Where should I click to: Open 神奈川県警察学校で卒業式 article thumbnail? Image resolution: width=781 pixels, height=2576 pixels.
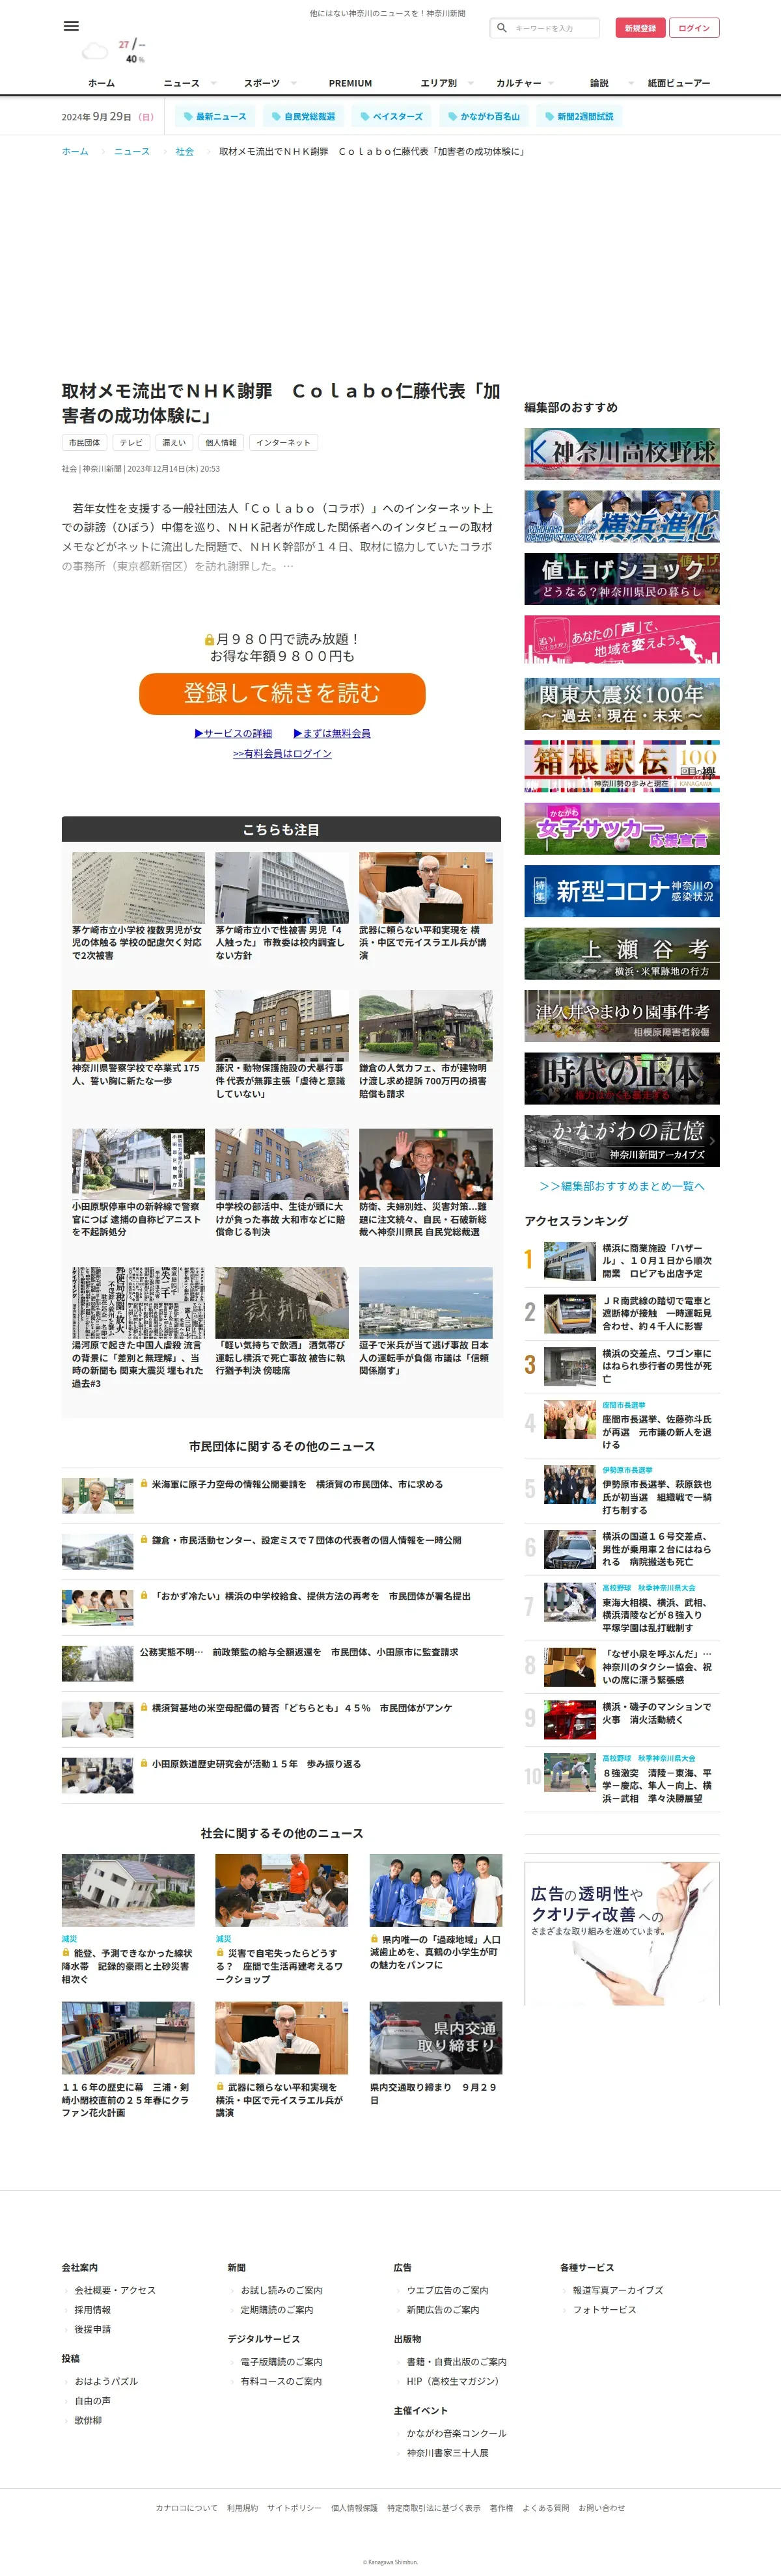(138, 1026)
